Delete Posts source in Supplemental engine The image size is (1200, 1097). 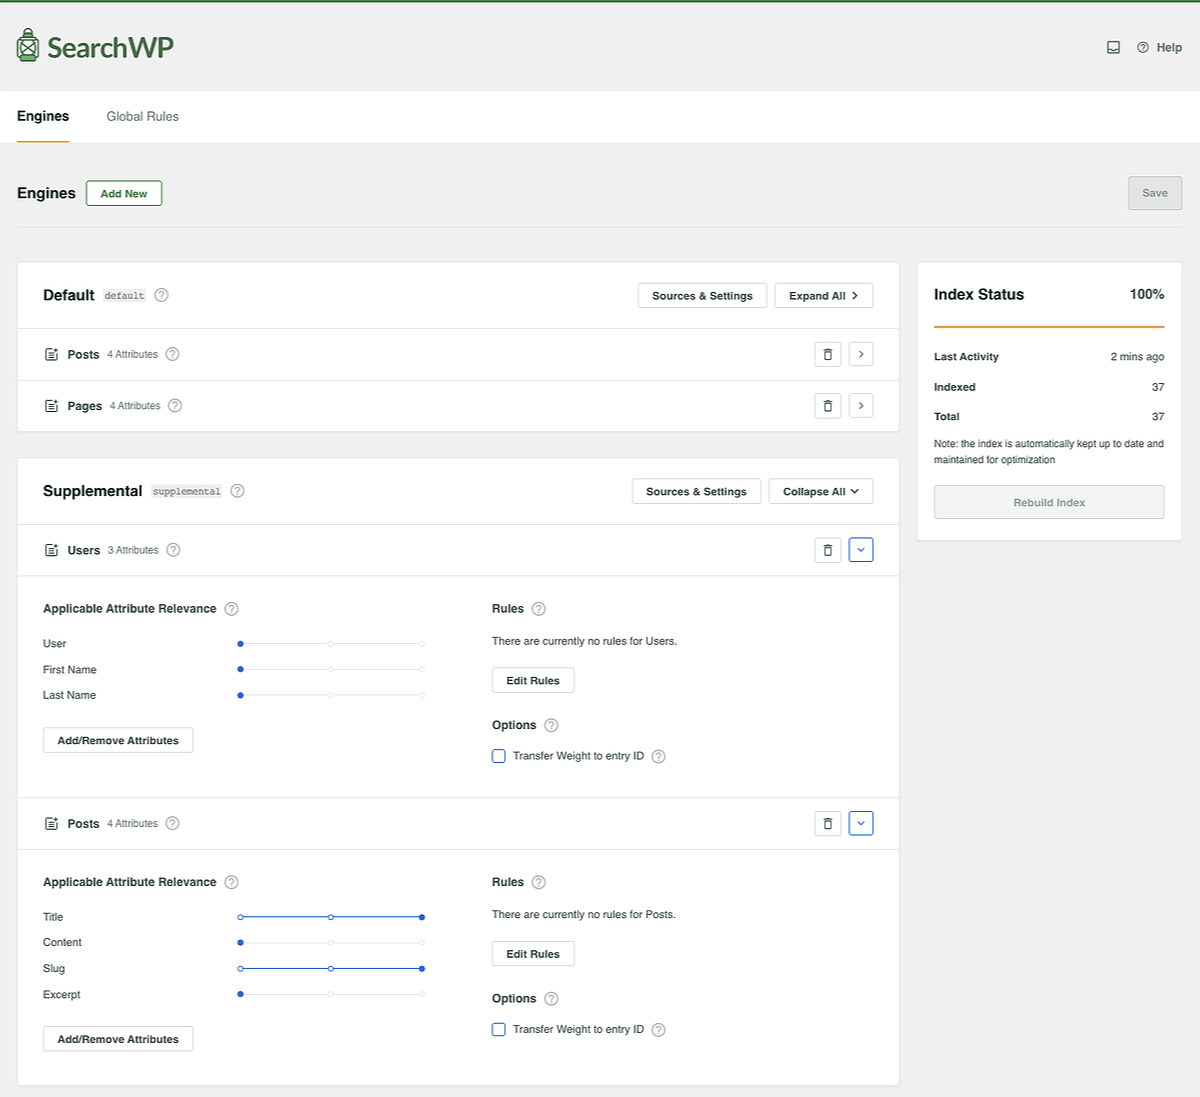pyautogui.click(x=827, y=824)
